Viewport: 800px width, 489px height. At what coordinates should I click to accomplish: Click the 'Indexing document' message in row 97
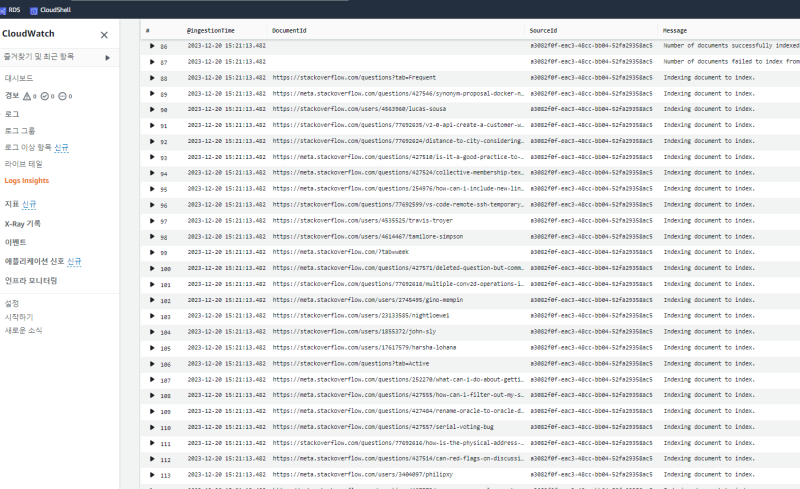click(709, 221)
